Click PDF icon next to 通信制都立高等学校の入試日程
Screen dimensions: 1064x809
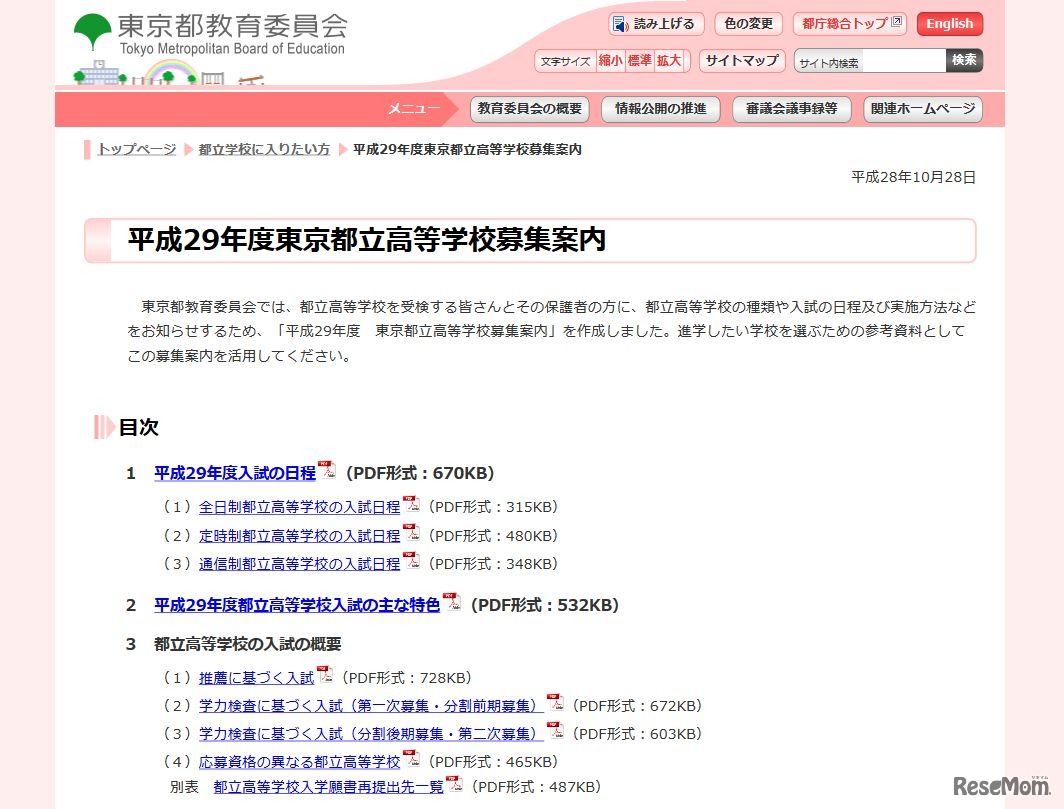tap(411, 562)
